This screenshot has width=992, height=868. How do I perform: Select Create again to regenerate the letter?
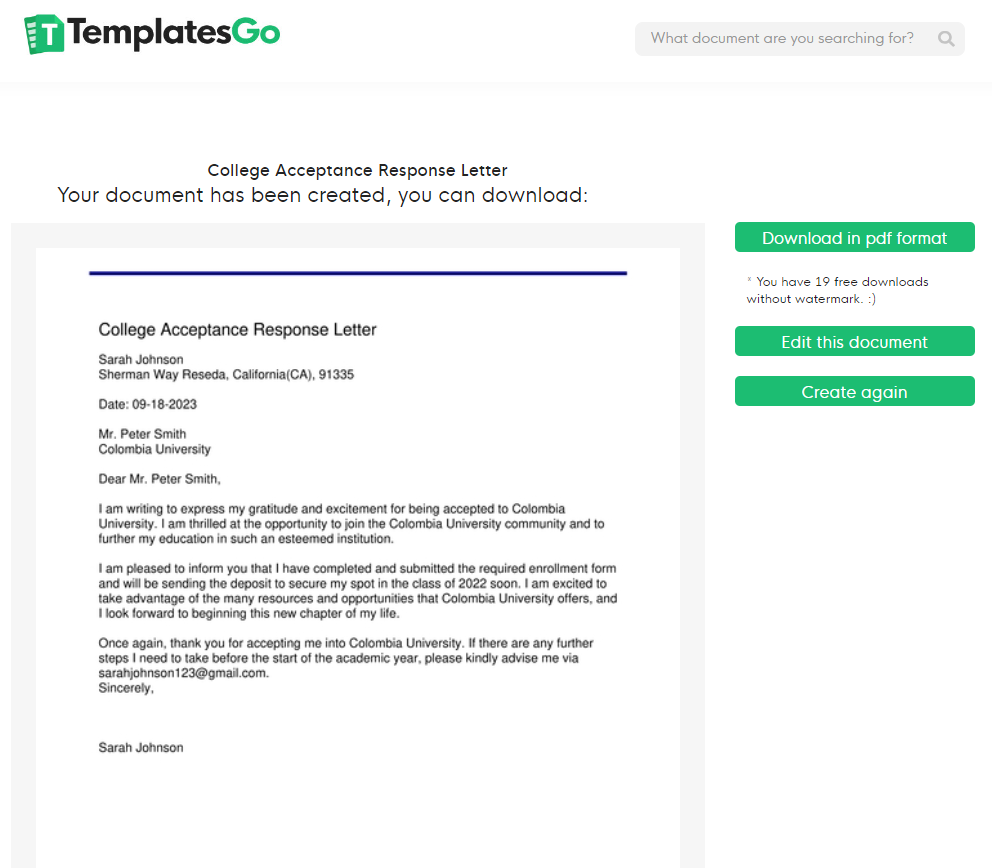(x=854, y=390)
